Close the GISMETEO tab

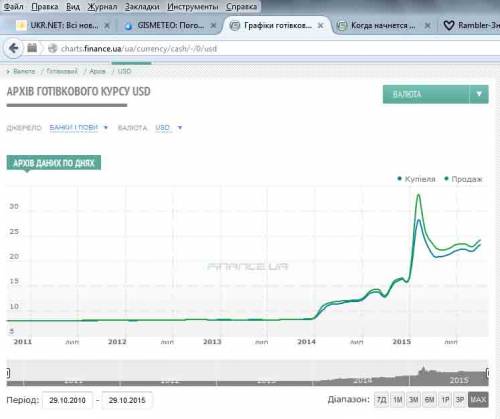point(214,26)
